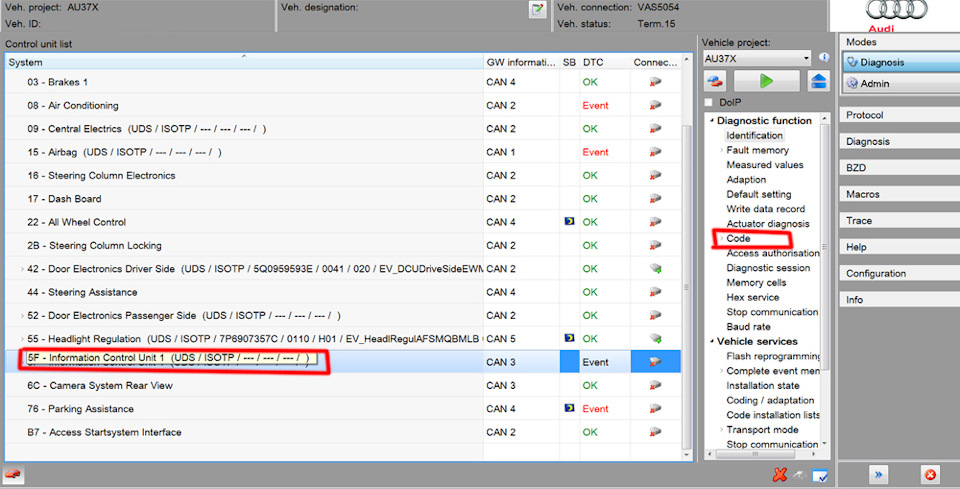The height and width of the screenshot is (489, 960).
Task: Open the Trace panel
Action: pyautogui.click(x=899, y=220)
